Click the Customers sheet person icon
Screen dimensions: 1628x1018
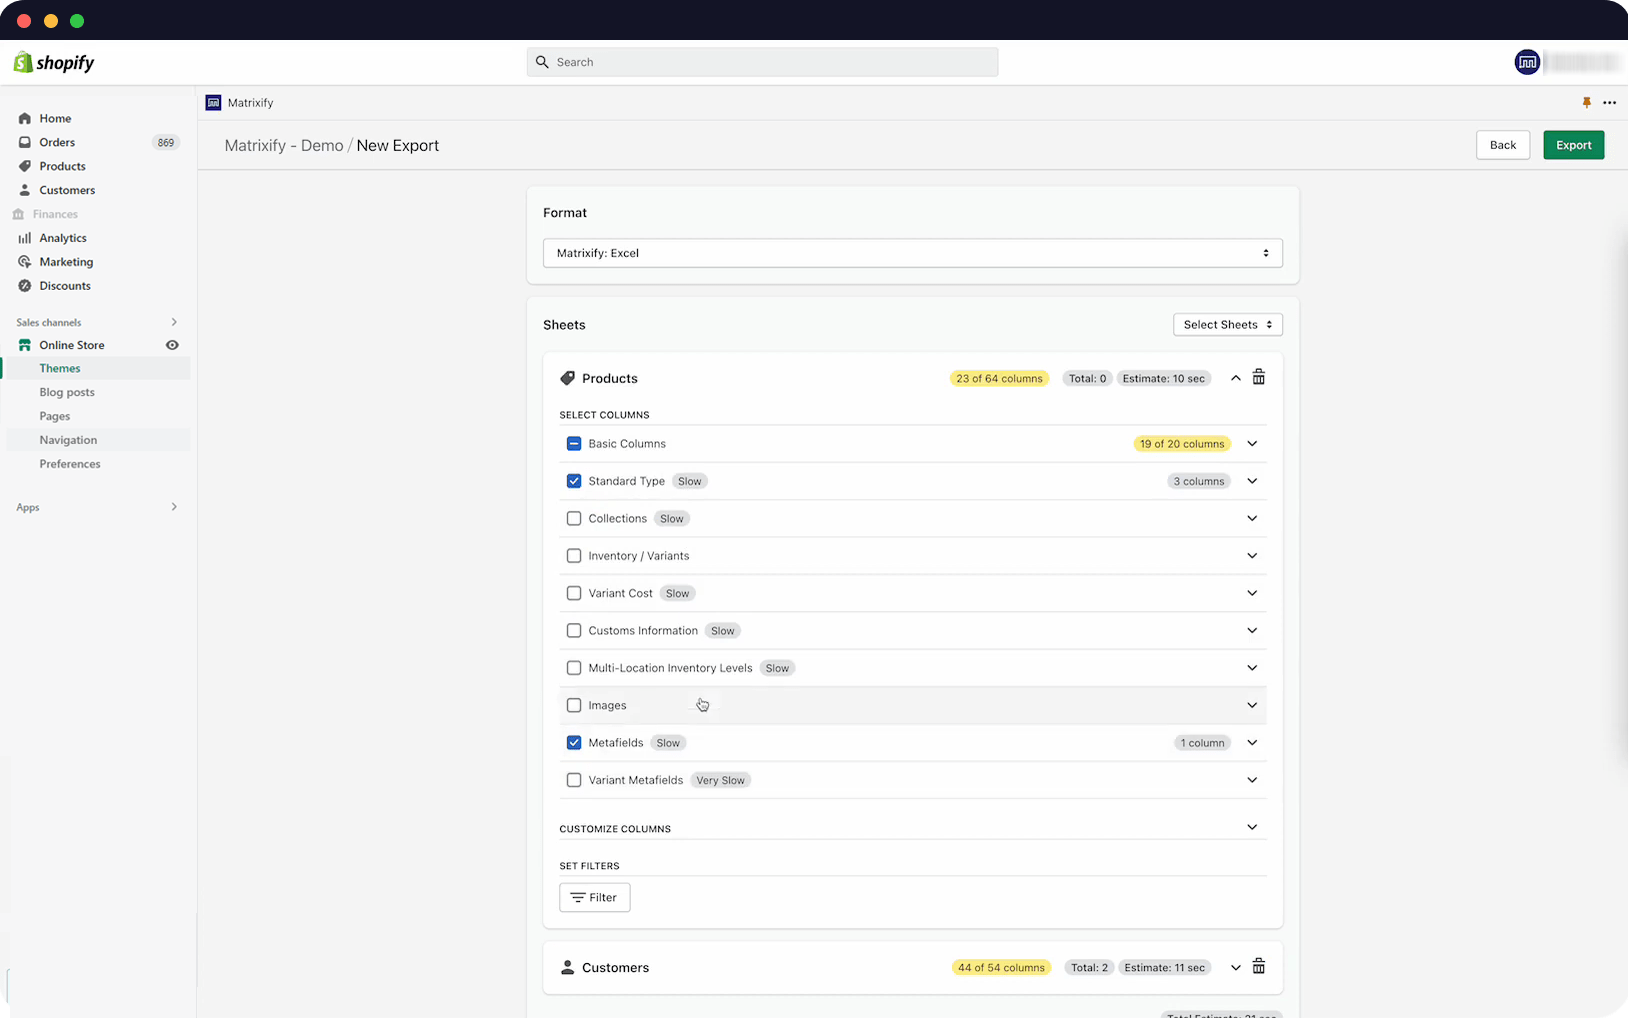[x=567, y=967]
